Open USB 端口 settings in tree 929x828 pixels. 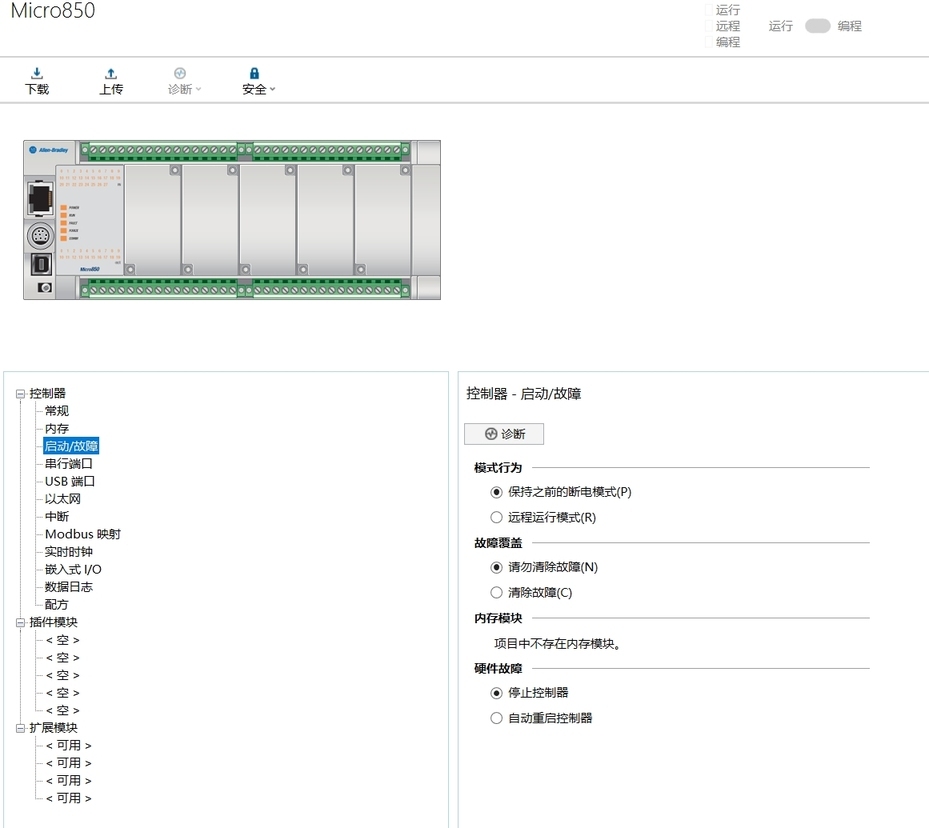tap(70, 482)
